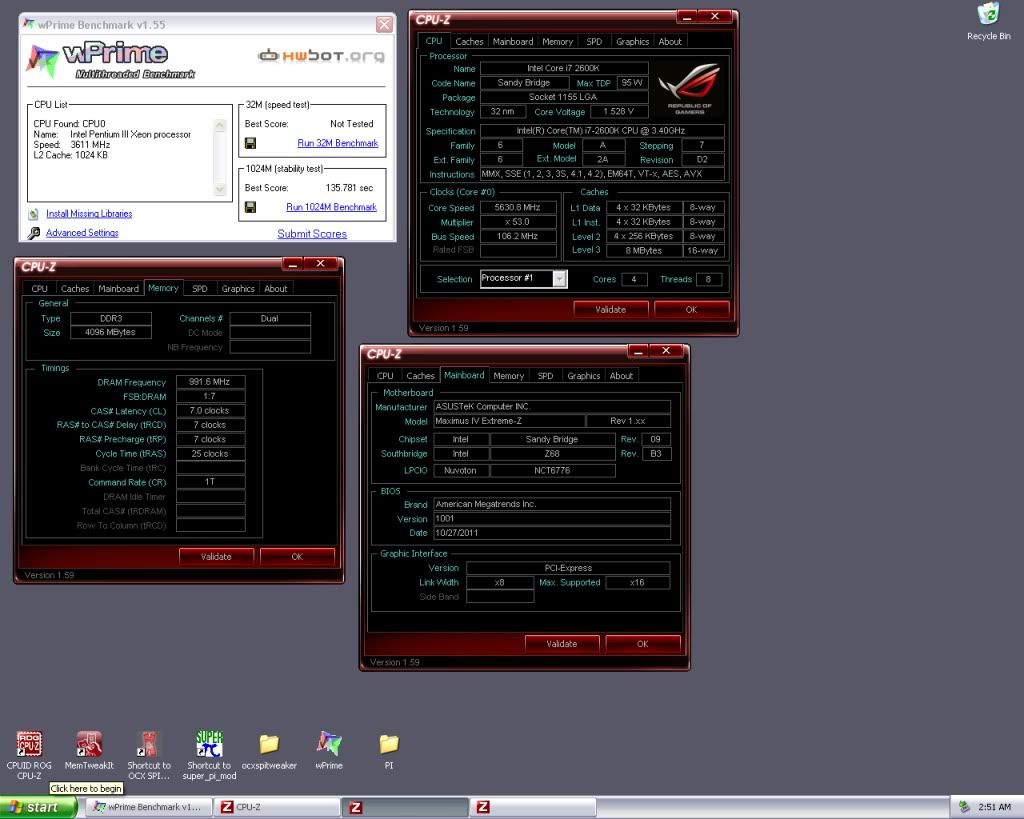Screen dimensions: 1024x819
Task: Open the ocxspitweaker folder icon
Action: [269, 745]
